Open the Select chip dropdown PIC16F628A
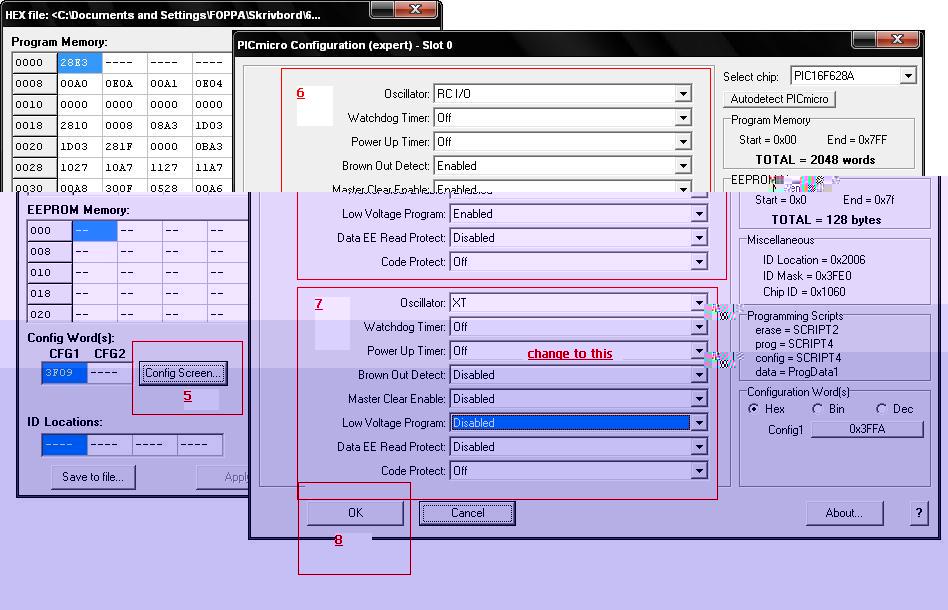The height and width of the screenshot is (610, 948). point(854,76)
